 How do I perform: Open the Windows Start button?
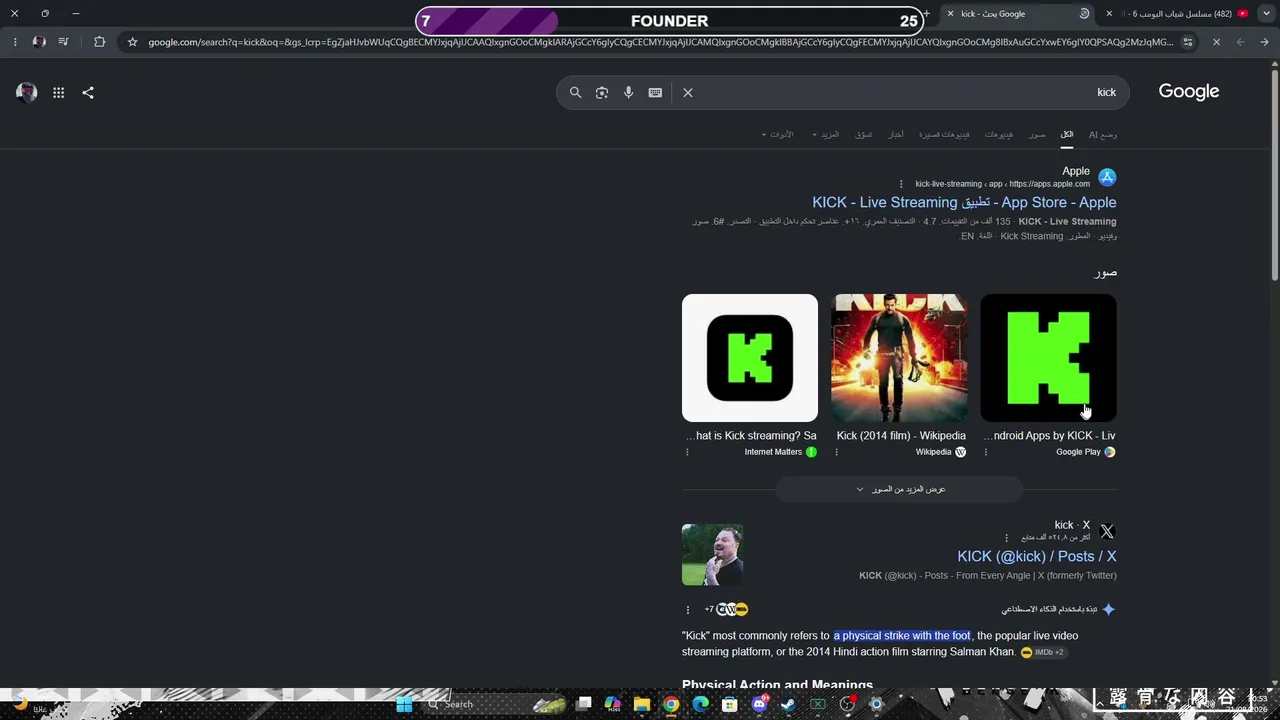[404, 704]
